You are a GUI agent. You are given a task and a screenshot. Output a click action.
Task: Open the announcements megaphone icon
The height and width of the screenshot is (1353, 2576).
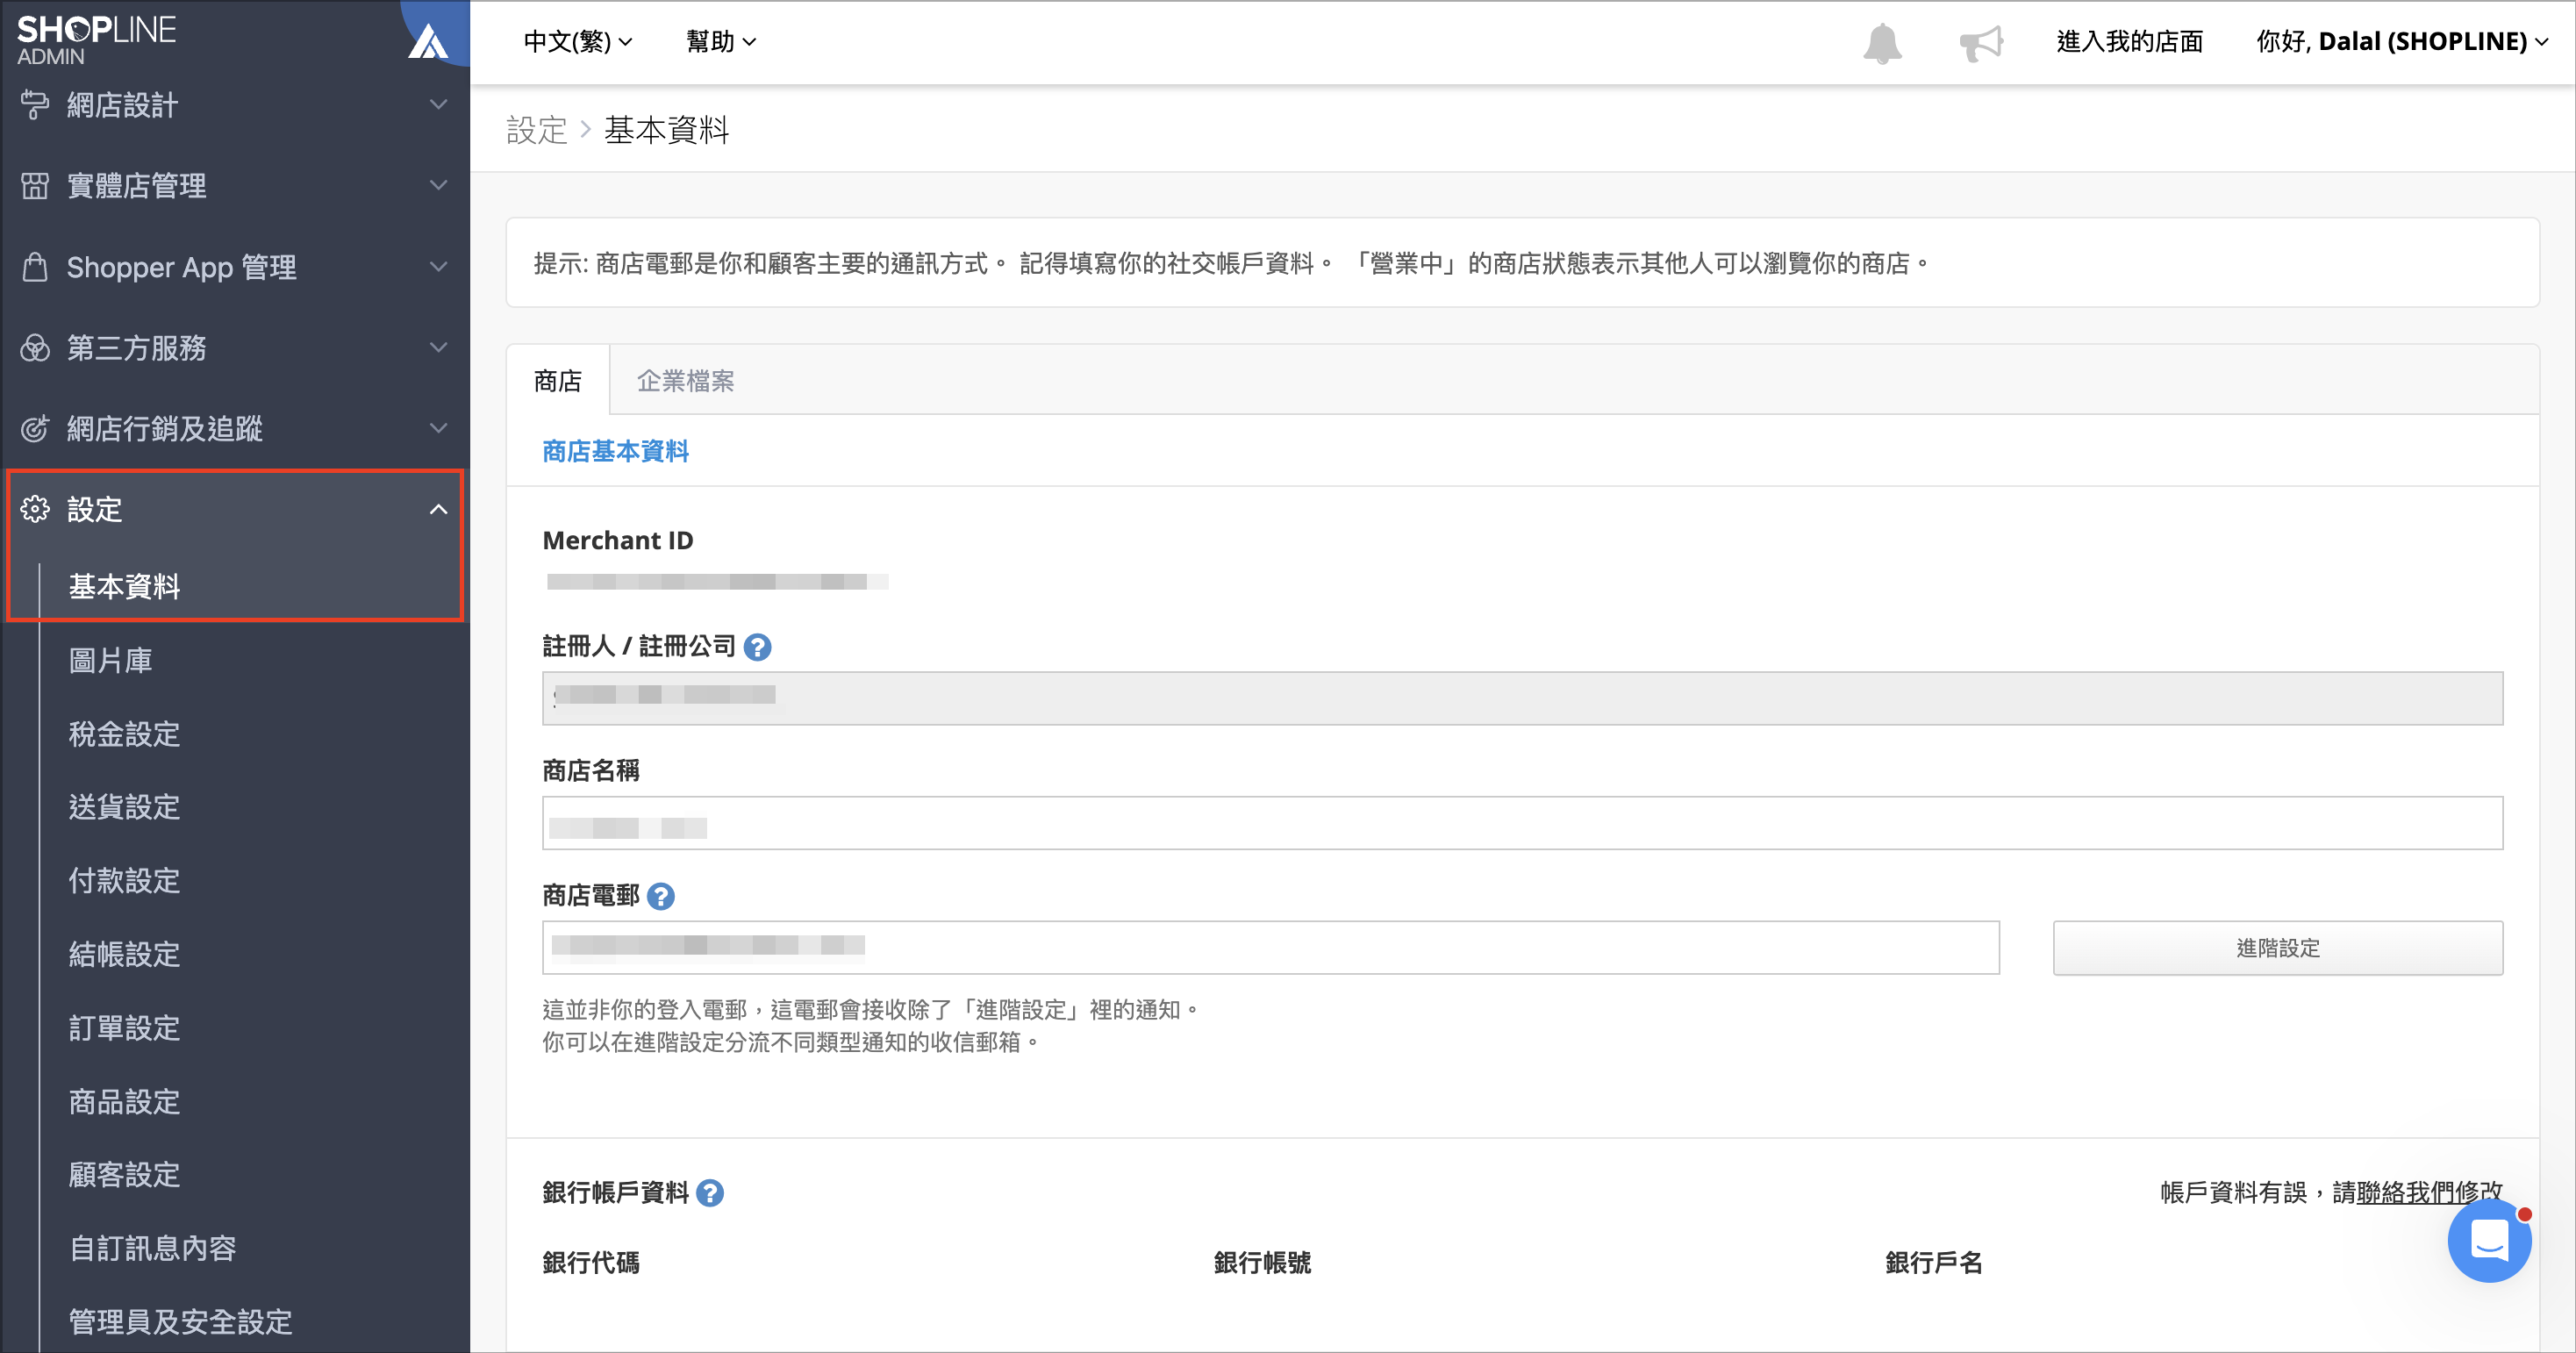click(x=1980, y=42)
